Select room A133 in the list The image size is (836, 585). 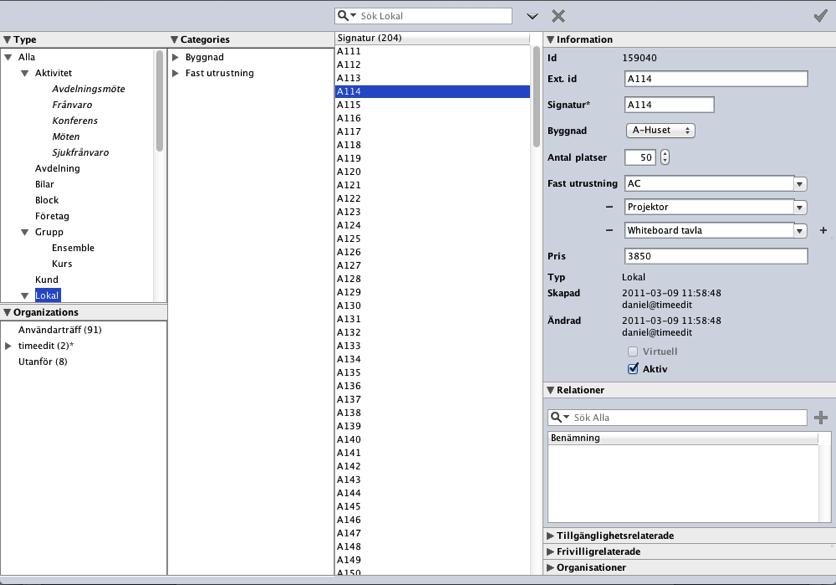click(x=432, y=346)
